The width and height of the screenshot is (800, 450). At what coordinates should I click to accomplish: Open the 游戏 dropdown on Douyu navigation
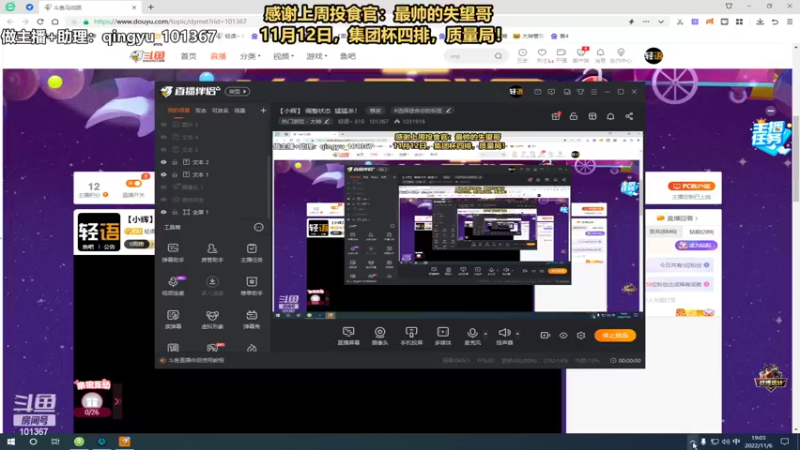316,56
